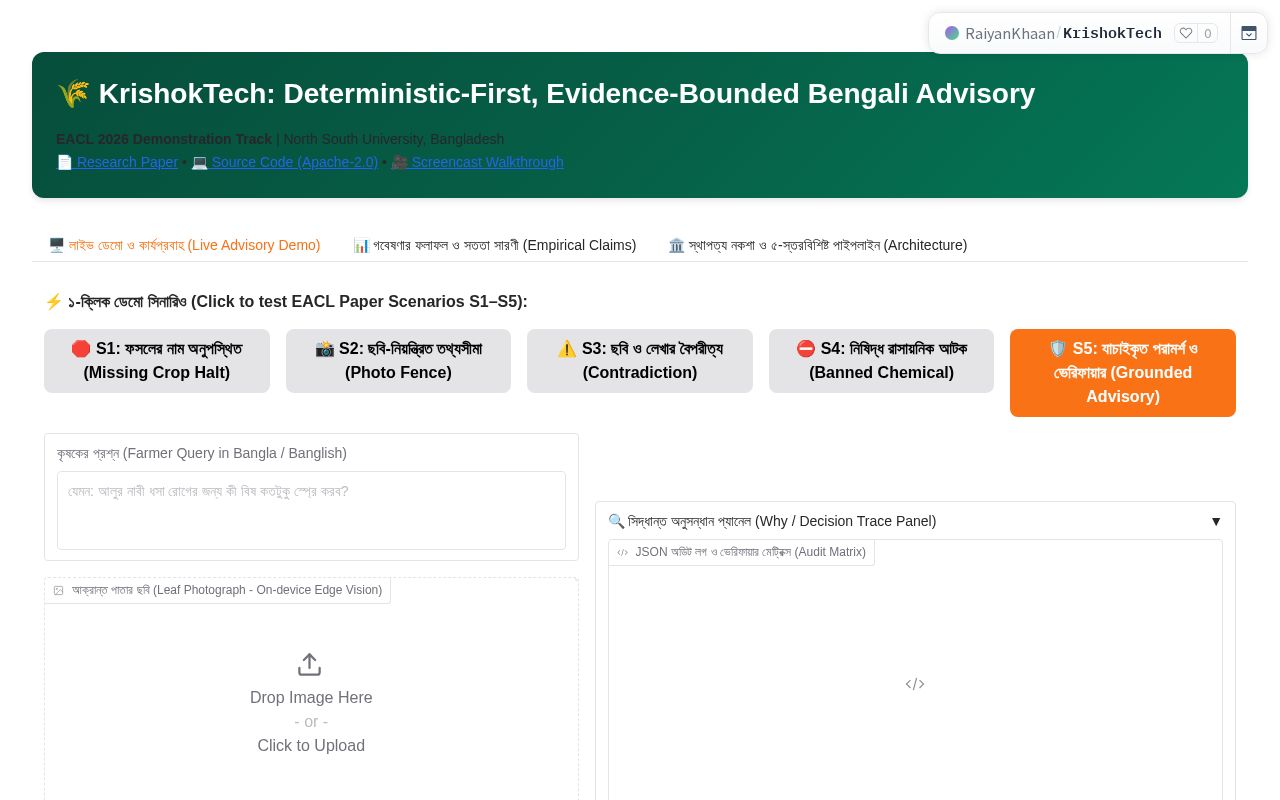Switch to the Empirical Claims tab

click(x=494, y=245)
